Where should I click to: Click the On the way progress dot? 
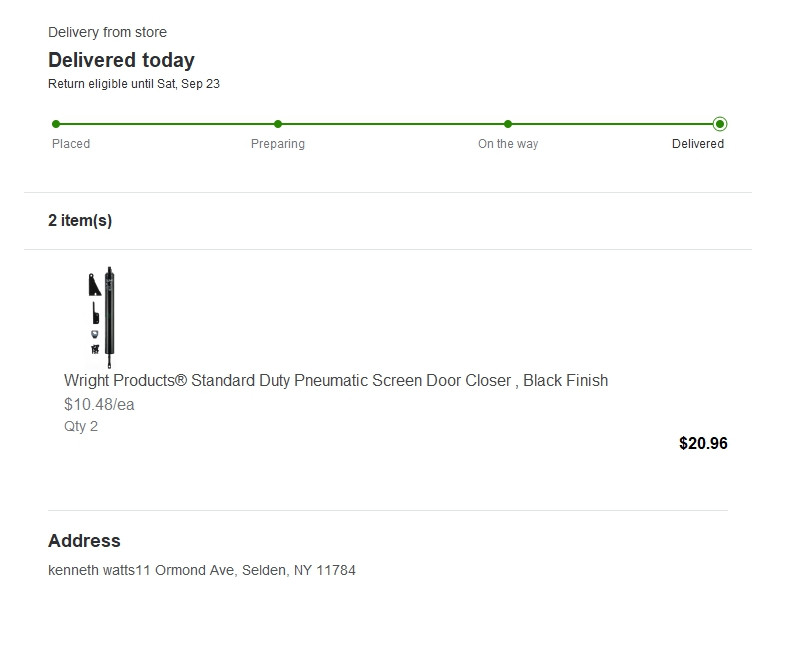[508, 124]
